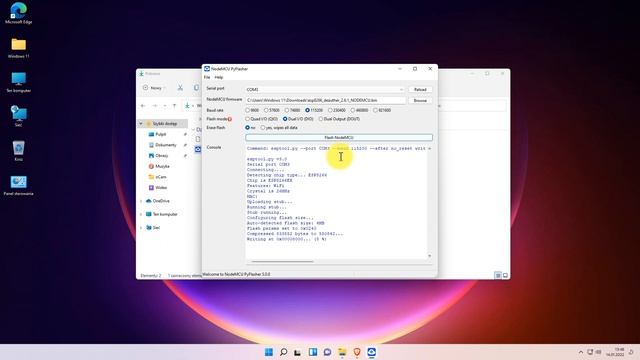This screenshot has width=640, height=360.
Task: Switch Explorer to details view icon
Action: coord(498,276)
